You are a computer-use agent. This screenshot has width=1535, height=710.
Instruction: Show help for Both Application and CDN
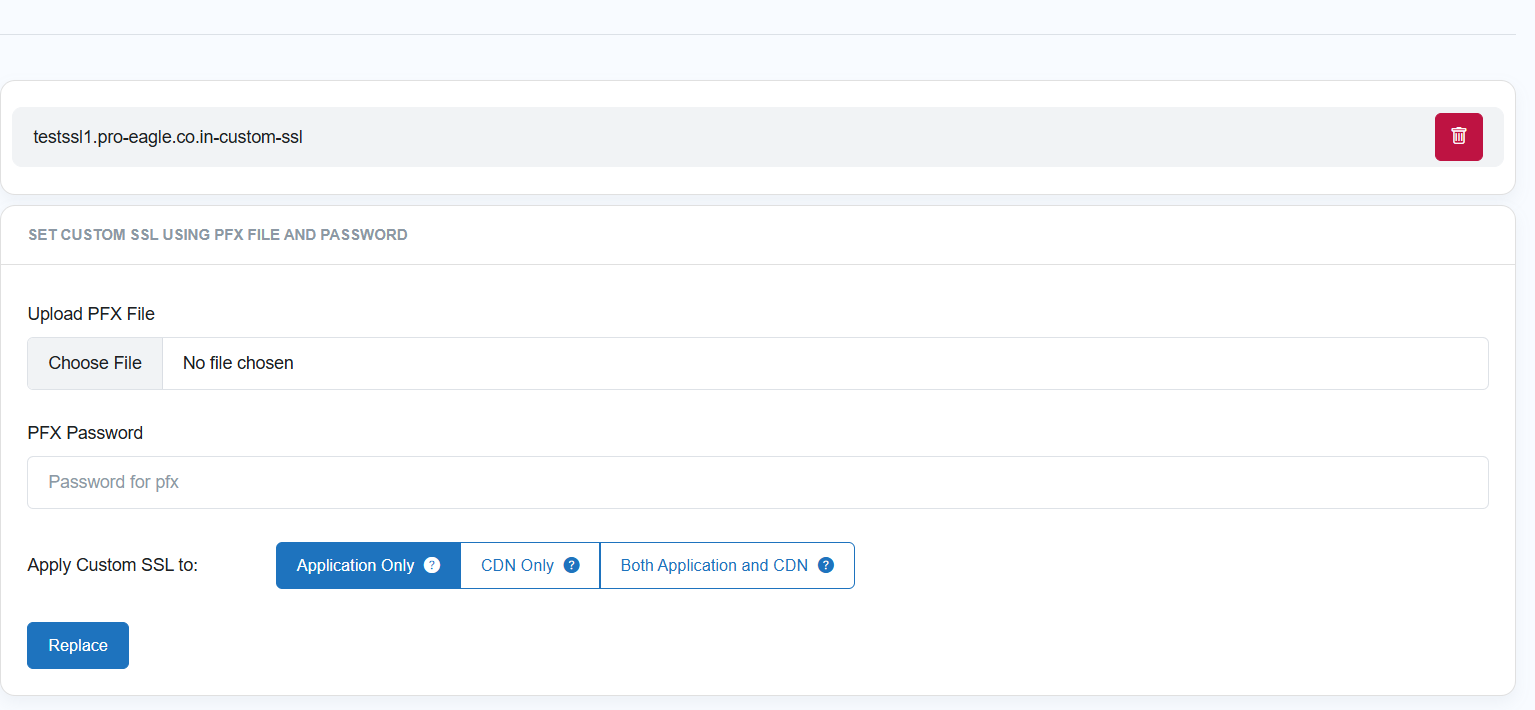point(826,565)
